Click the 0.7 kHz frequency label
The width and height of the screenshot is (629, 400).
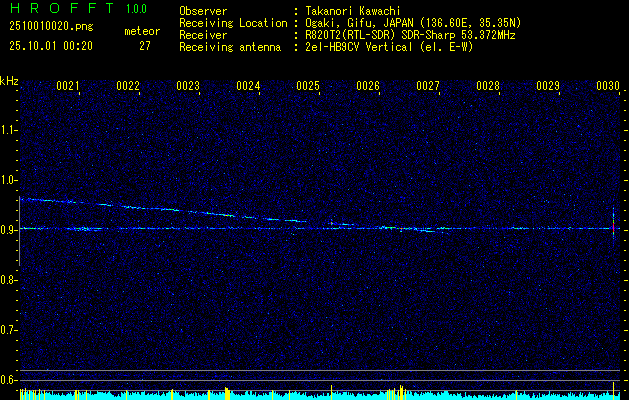click(8, 330)
